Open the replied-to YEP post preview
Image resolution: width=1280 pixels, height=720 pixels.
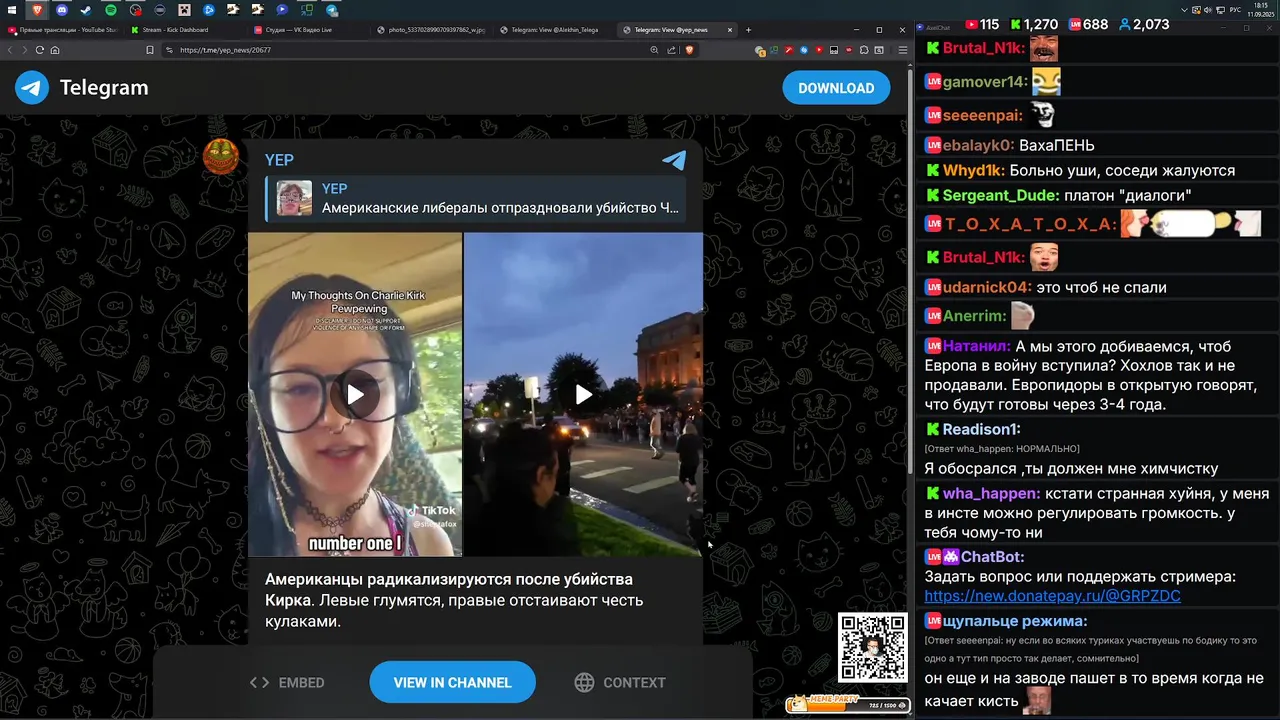click(x=476, y=198)
